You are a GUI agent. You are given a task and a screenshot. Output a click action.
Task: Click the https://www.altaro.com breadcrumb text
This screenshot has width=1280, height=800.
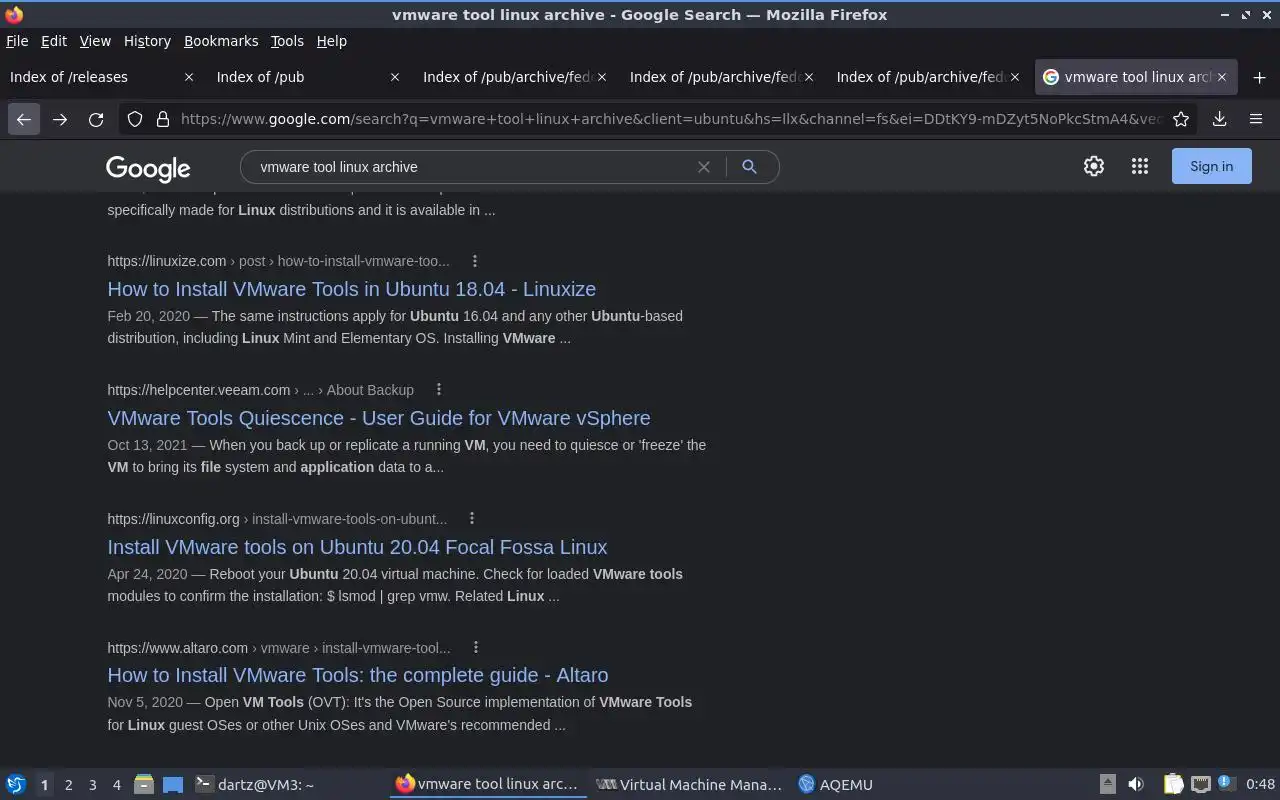178,648
